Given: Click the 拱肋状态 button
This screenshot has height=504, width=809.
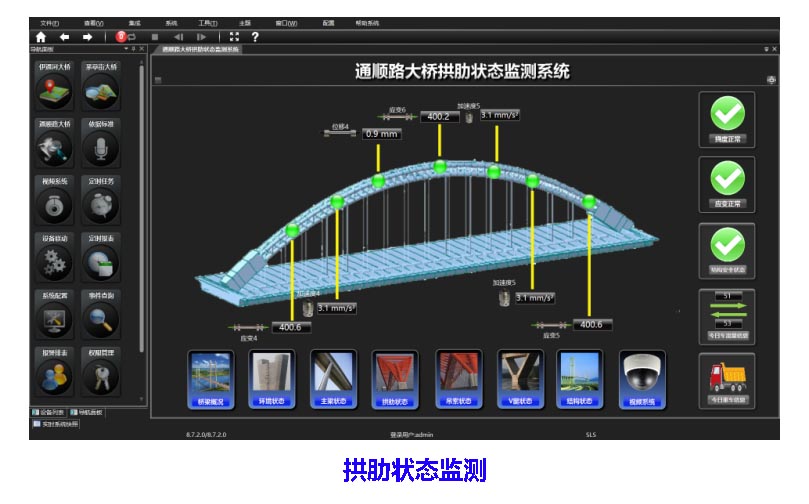Looking at the screenshot, I should [x=393, y=379].
